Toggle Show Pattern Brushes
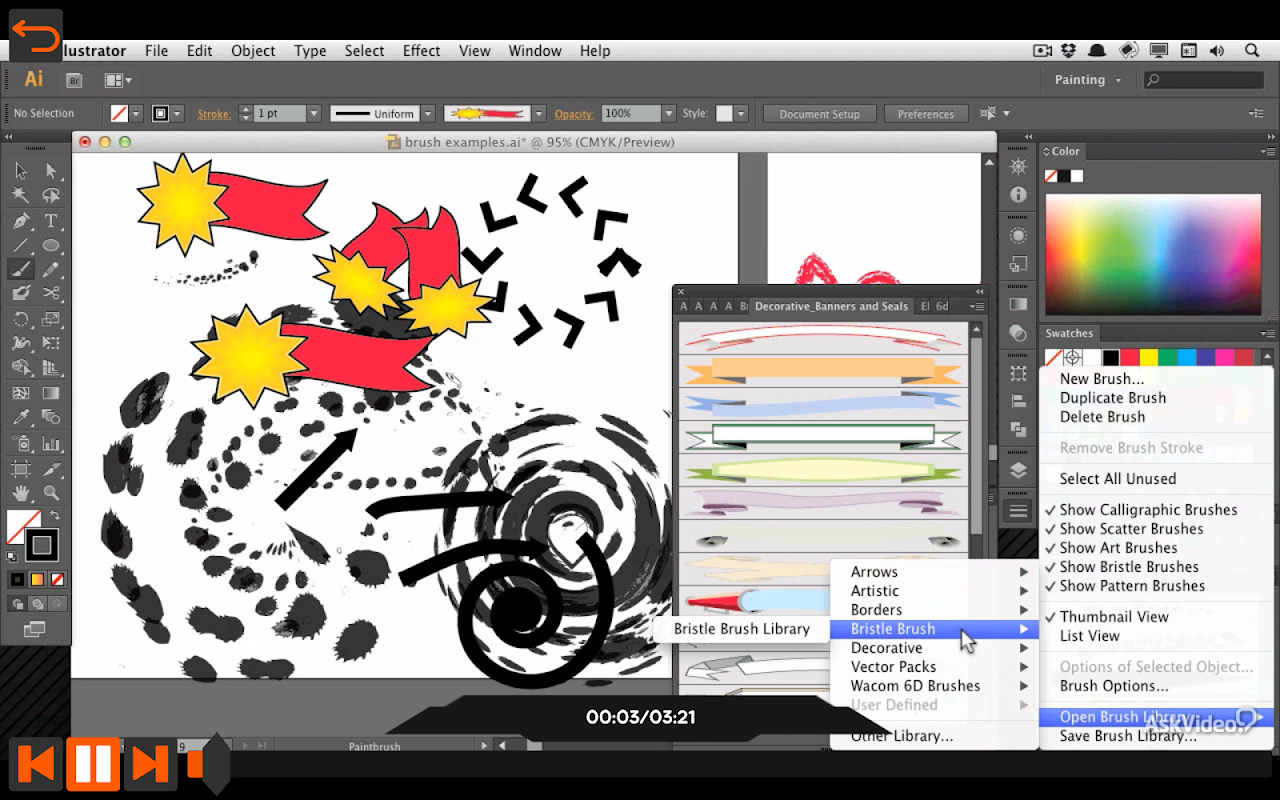 pyautogui.click(x=1132, y=586)
